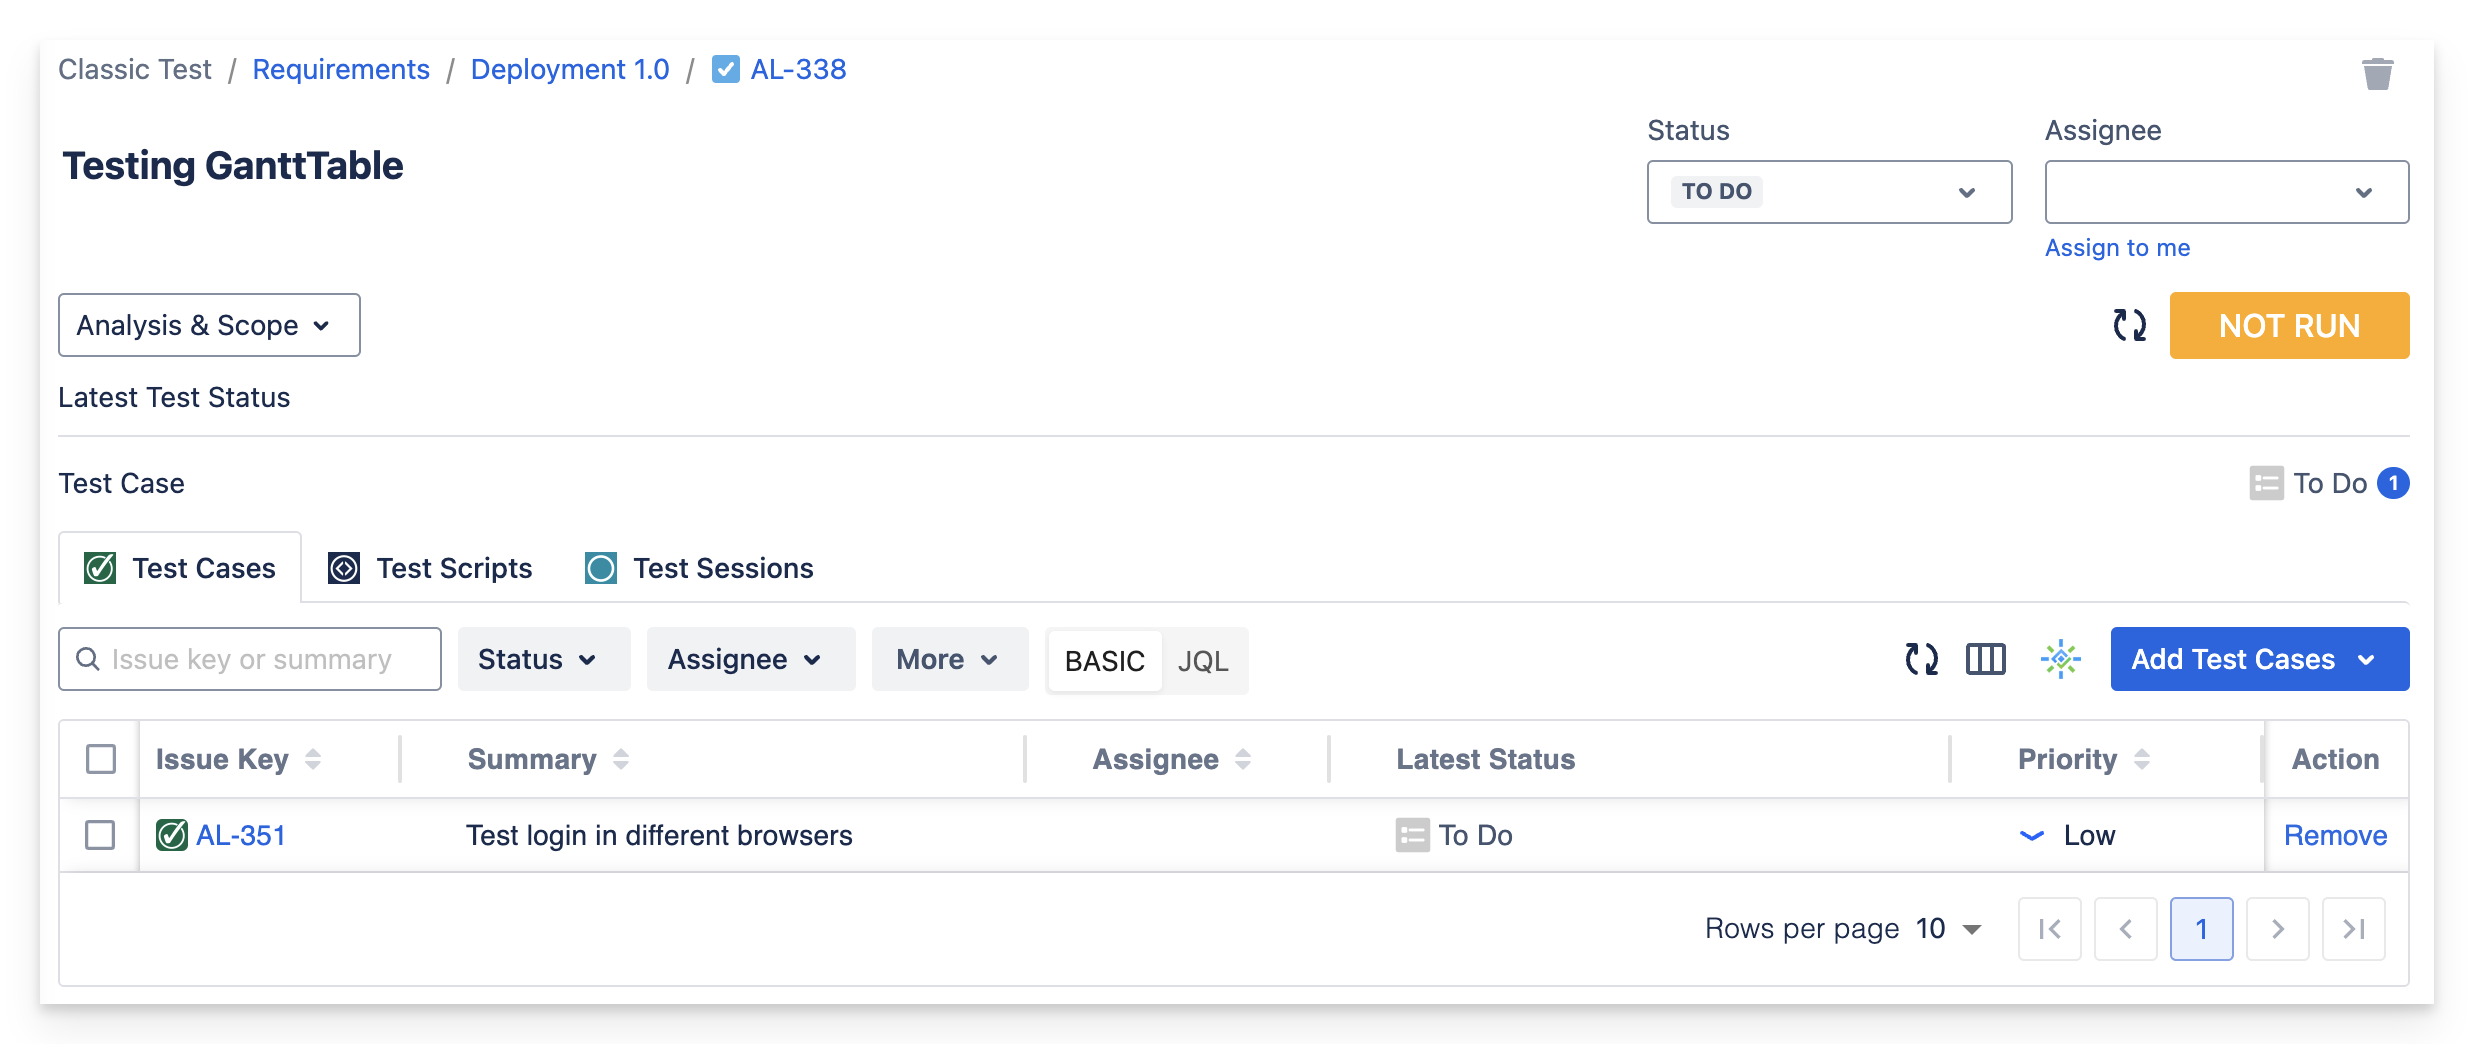Image resolution: width=2474 pixels, height=1044 pixels.
Task: Remove test case AL-351
Action: [2335, 835]
